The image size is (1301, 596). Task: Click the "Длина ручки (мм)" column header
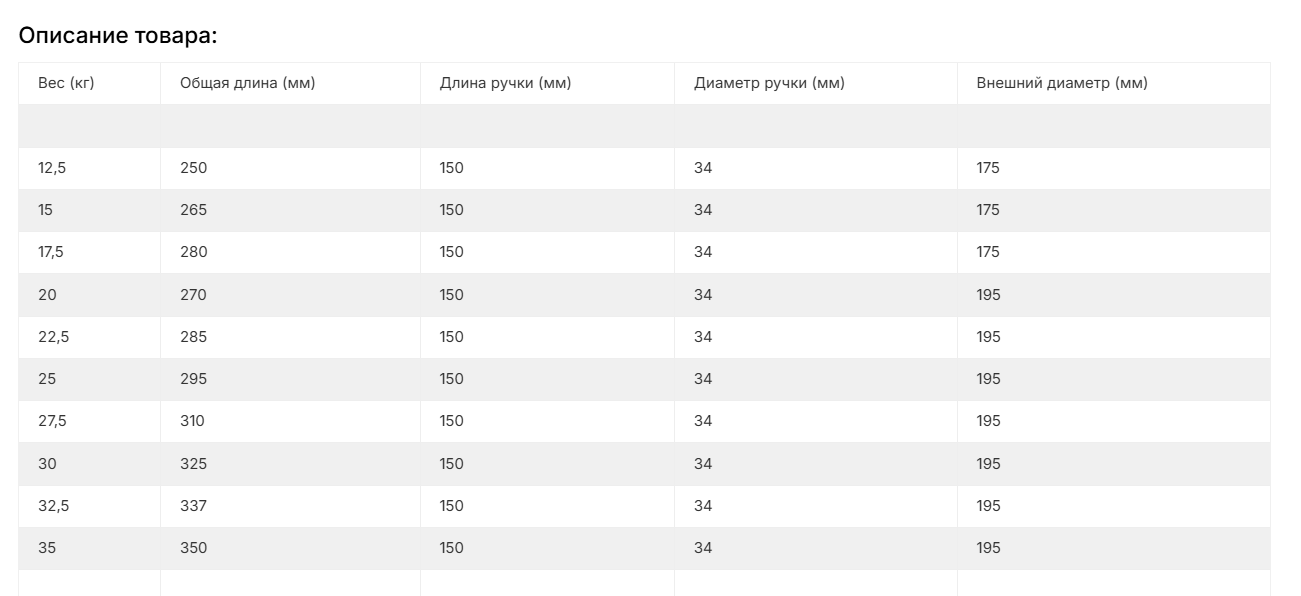pos(505,83)
